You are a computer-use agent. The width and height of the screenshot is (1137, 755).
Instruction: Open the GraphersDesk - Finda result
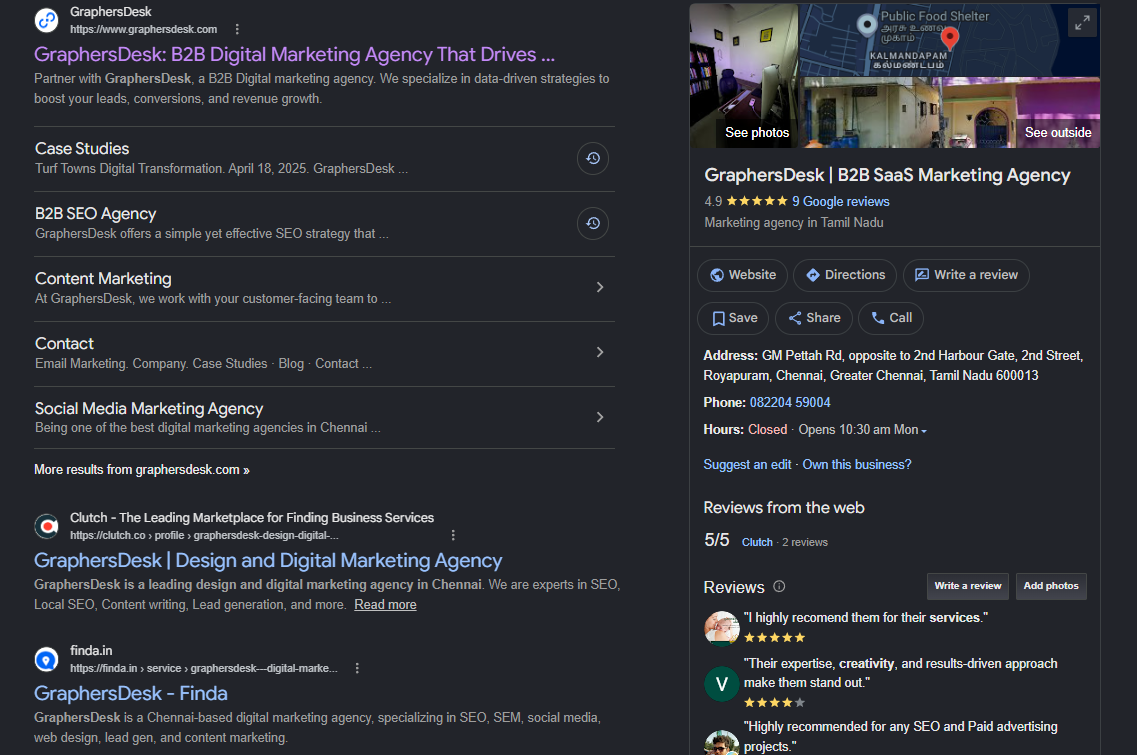pyautogui.click(x=131, y=693)
